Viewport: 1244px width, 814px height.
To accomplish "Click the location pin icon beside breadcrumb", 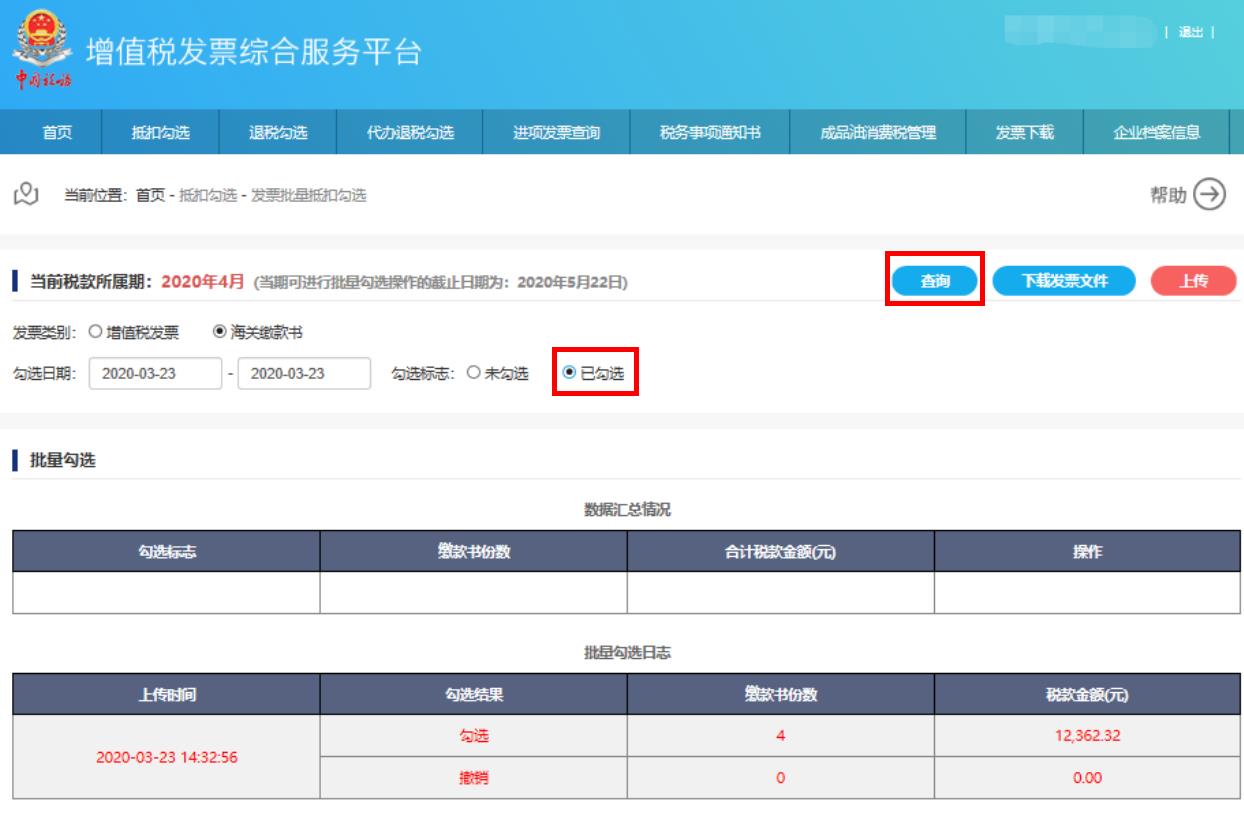I will pyautogui.click(x=29, y=195).
